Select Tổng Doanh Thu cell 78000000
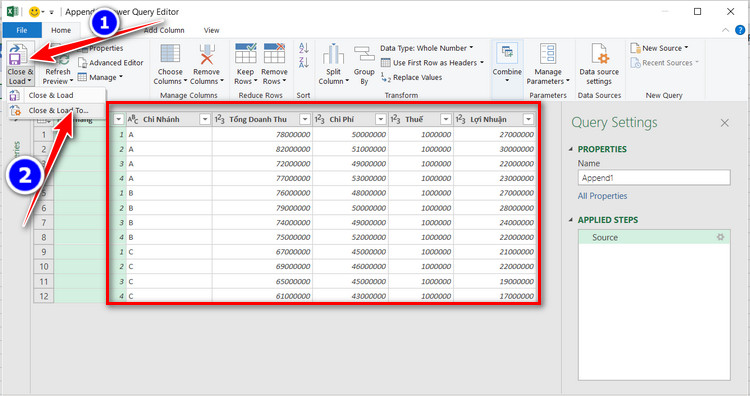Screen dimensions: 750x396 point(262,134)
